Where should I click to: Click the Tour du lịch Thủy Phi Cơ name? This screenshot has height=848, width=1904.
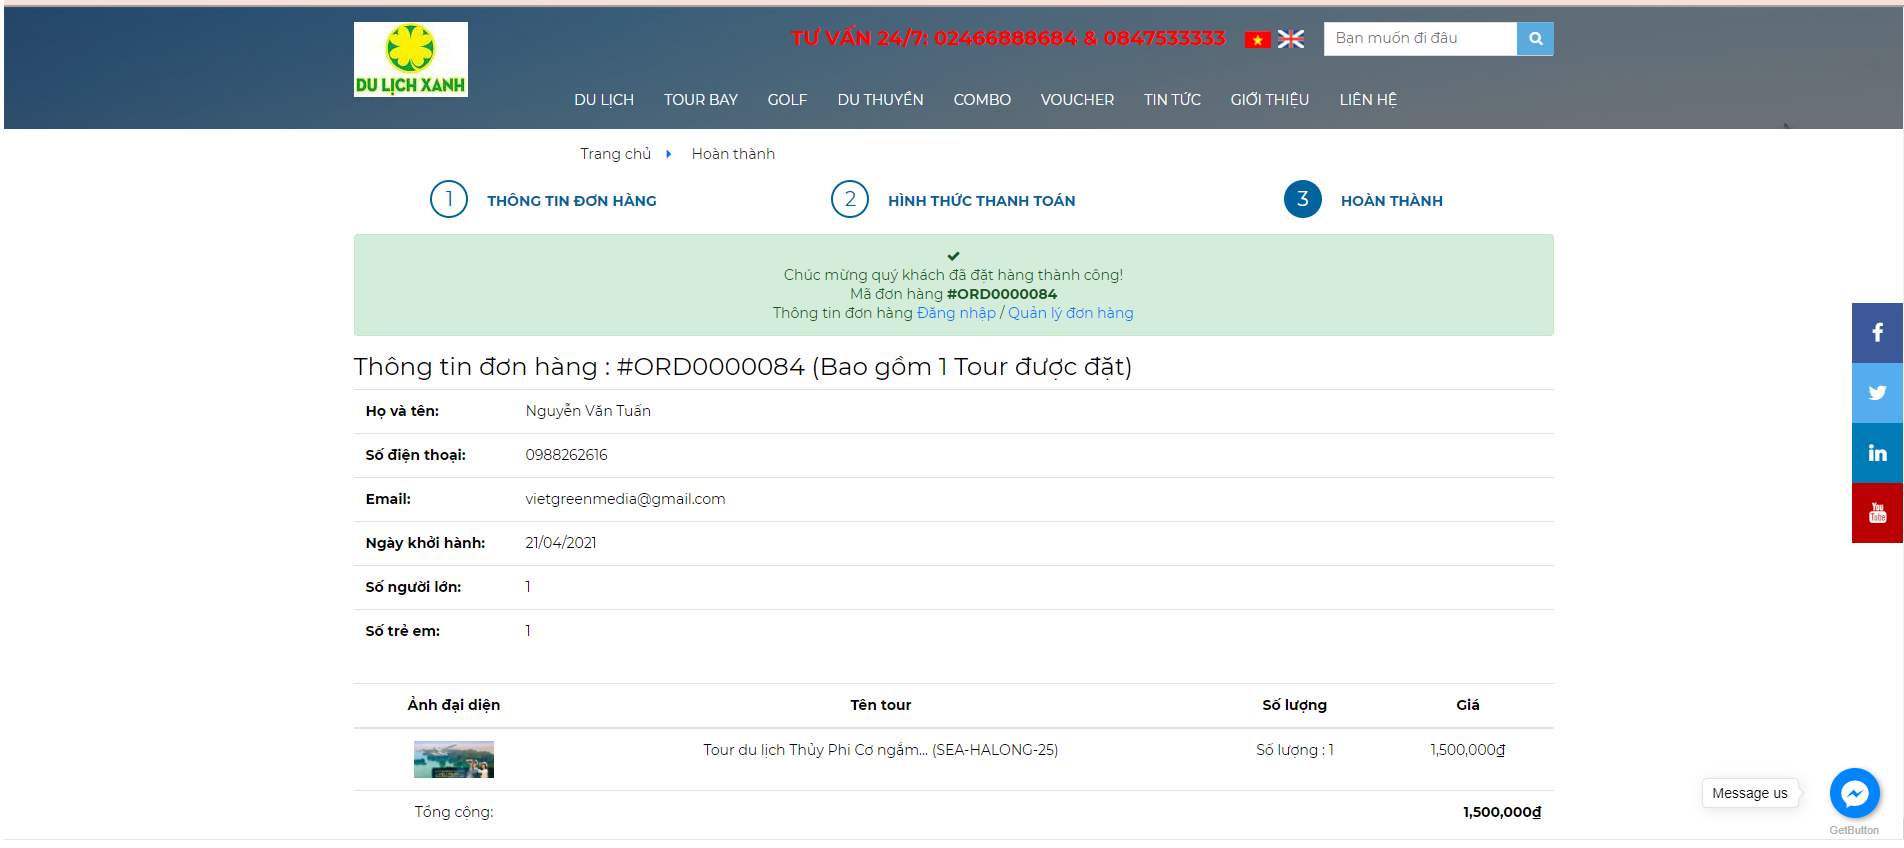pos(880,750)
